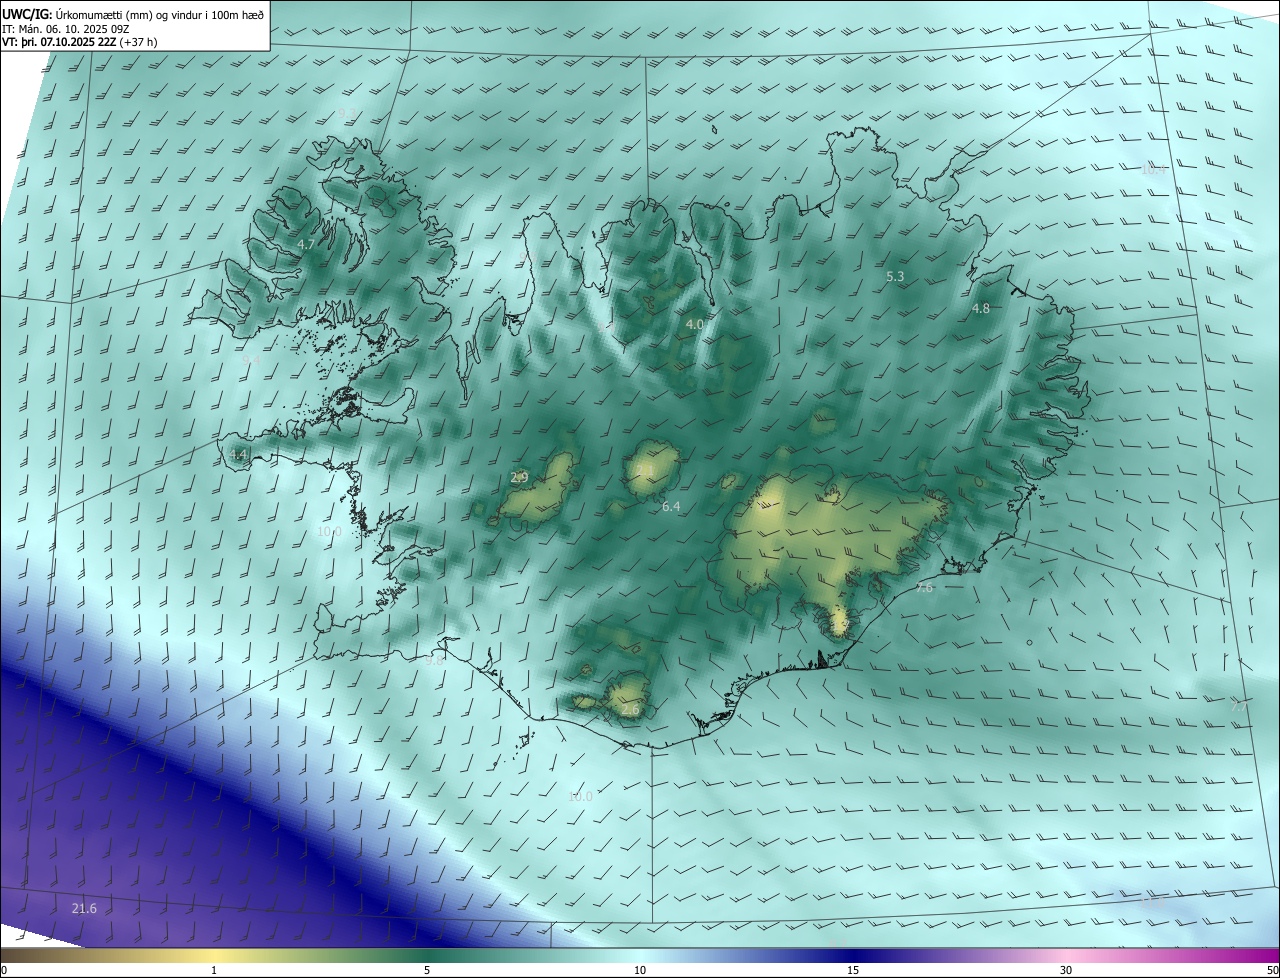
Task: Click the 10.4 value in the northeast ocean
Action: [x=1153, y=170]
